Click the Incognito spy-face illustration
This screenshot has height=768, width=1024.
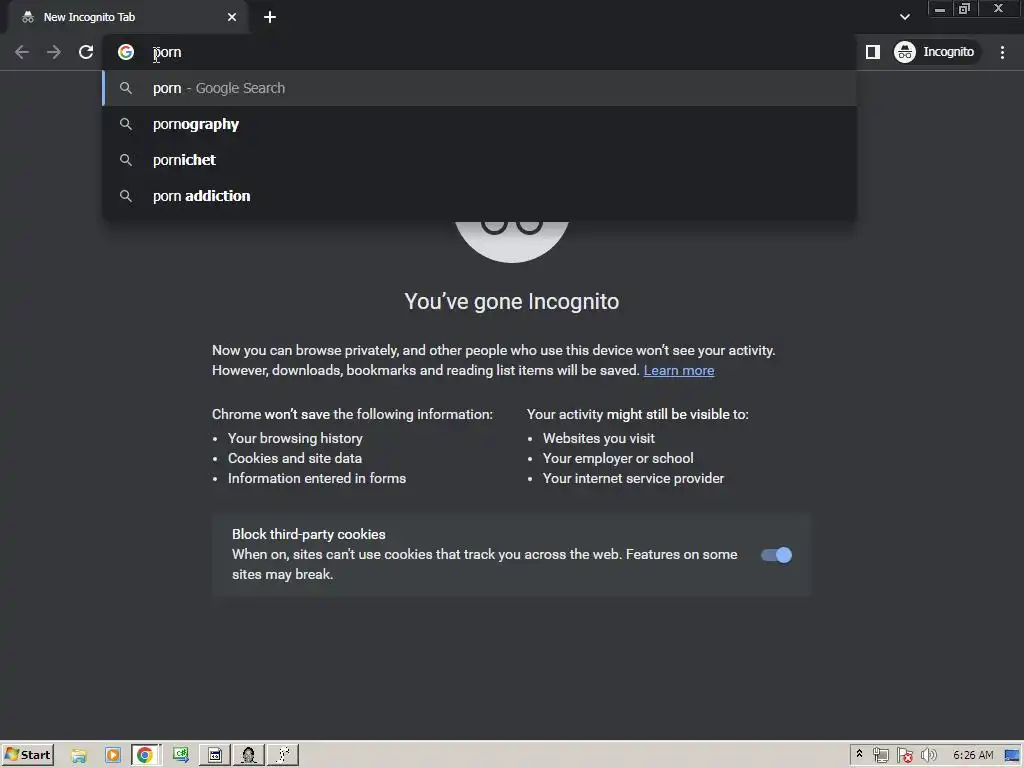[512, 240]
